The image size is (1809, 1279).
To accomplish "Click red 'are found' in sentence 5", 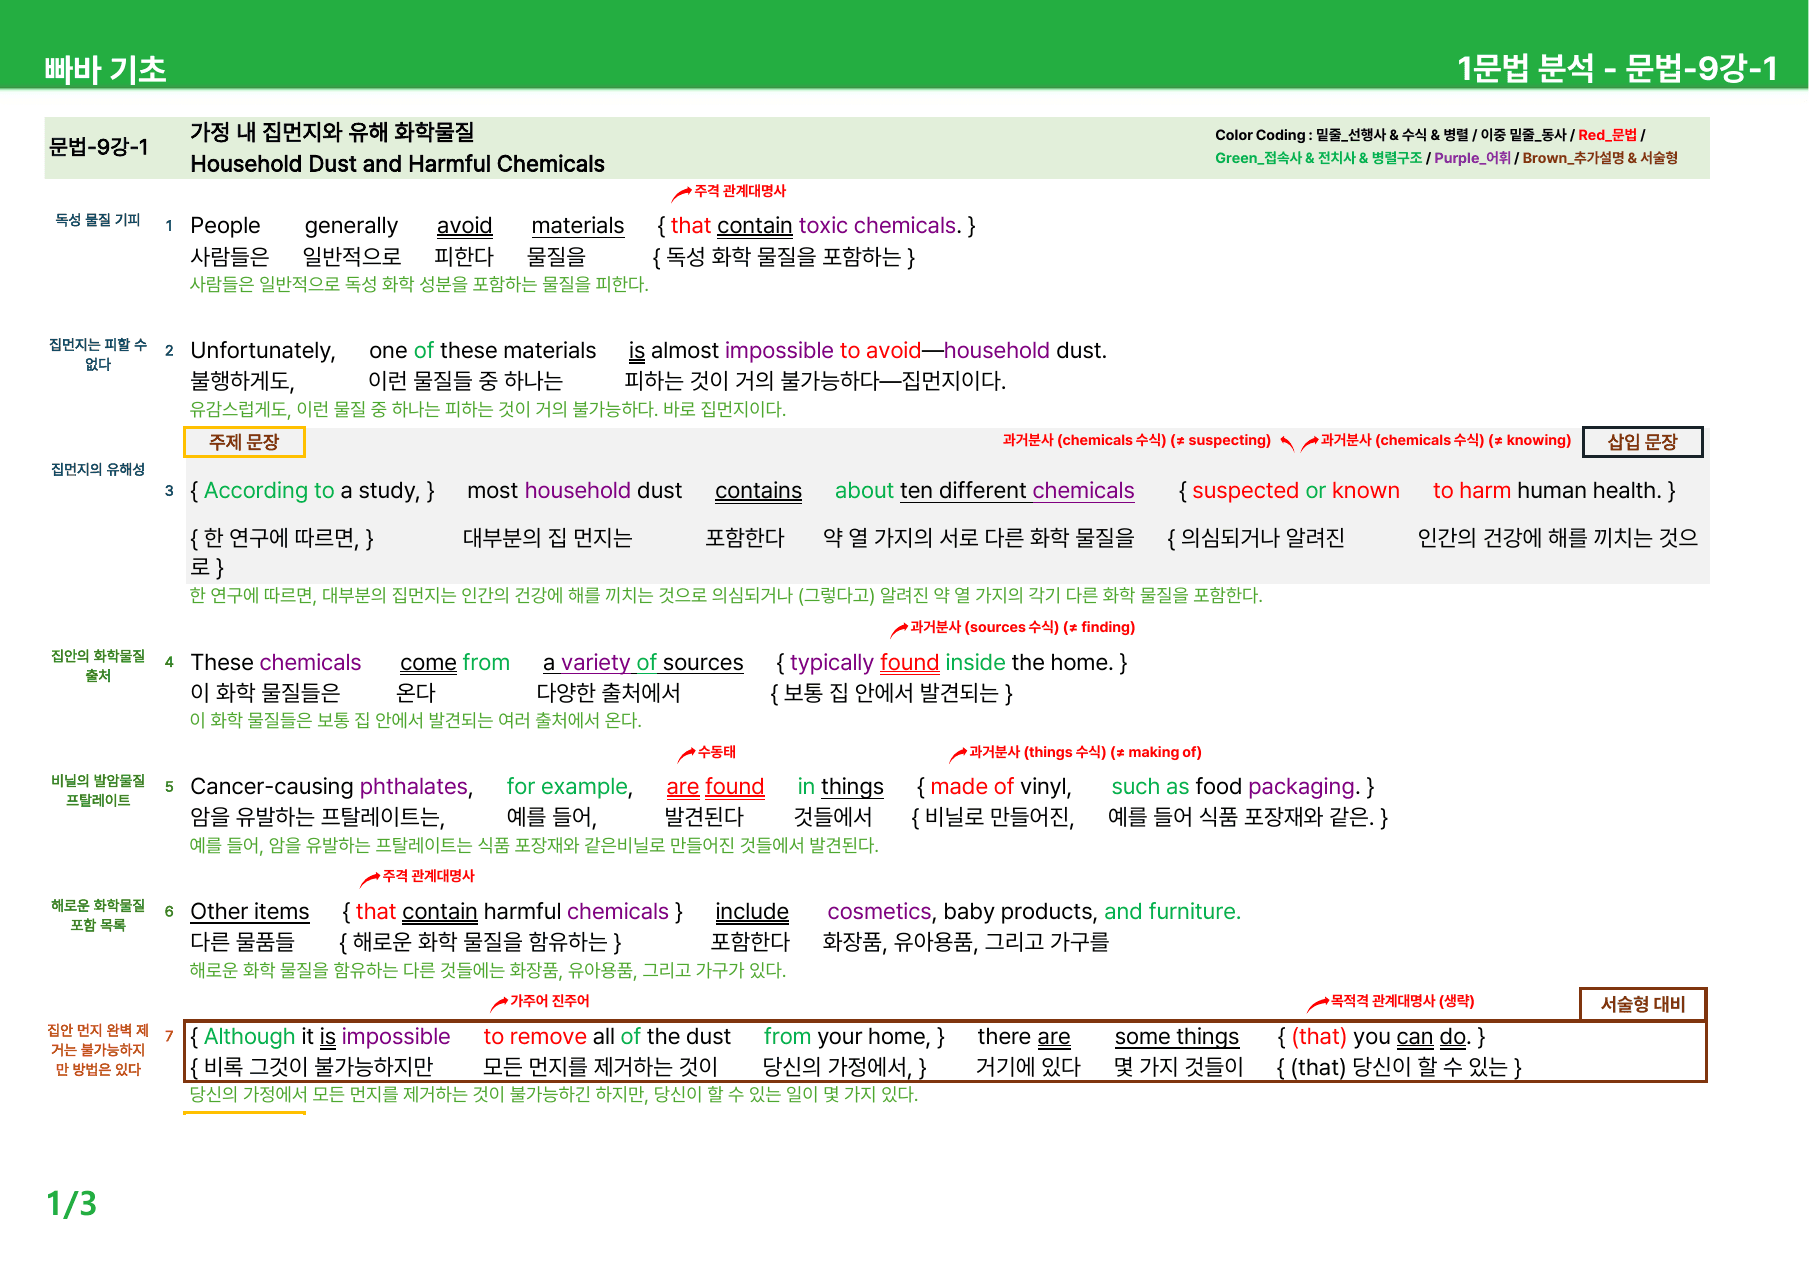I will [715, 787].
